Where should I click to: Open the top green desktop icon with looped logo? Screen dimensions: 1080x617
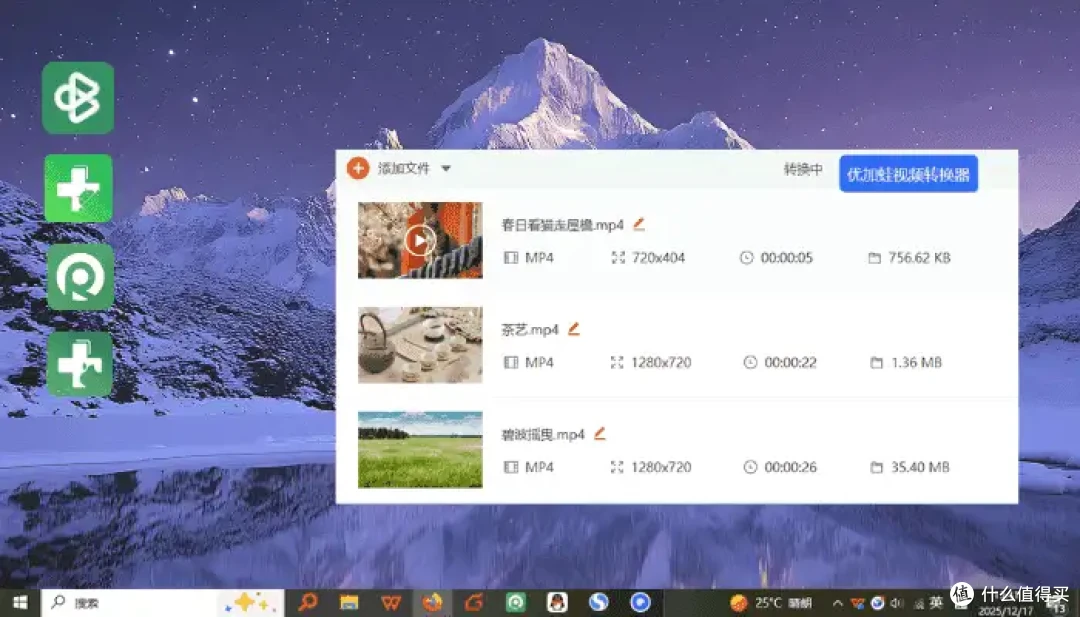pyautogui.click(x=78, y=98)
